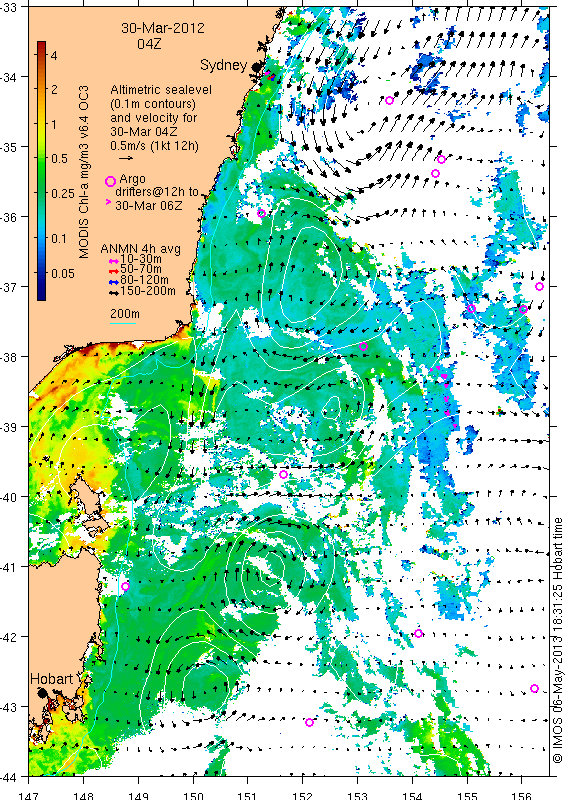Screen dimensions: 570x800
Task: Click the colour bar tick label 0.25
Action: [63, 194]
